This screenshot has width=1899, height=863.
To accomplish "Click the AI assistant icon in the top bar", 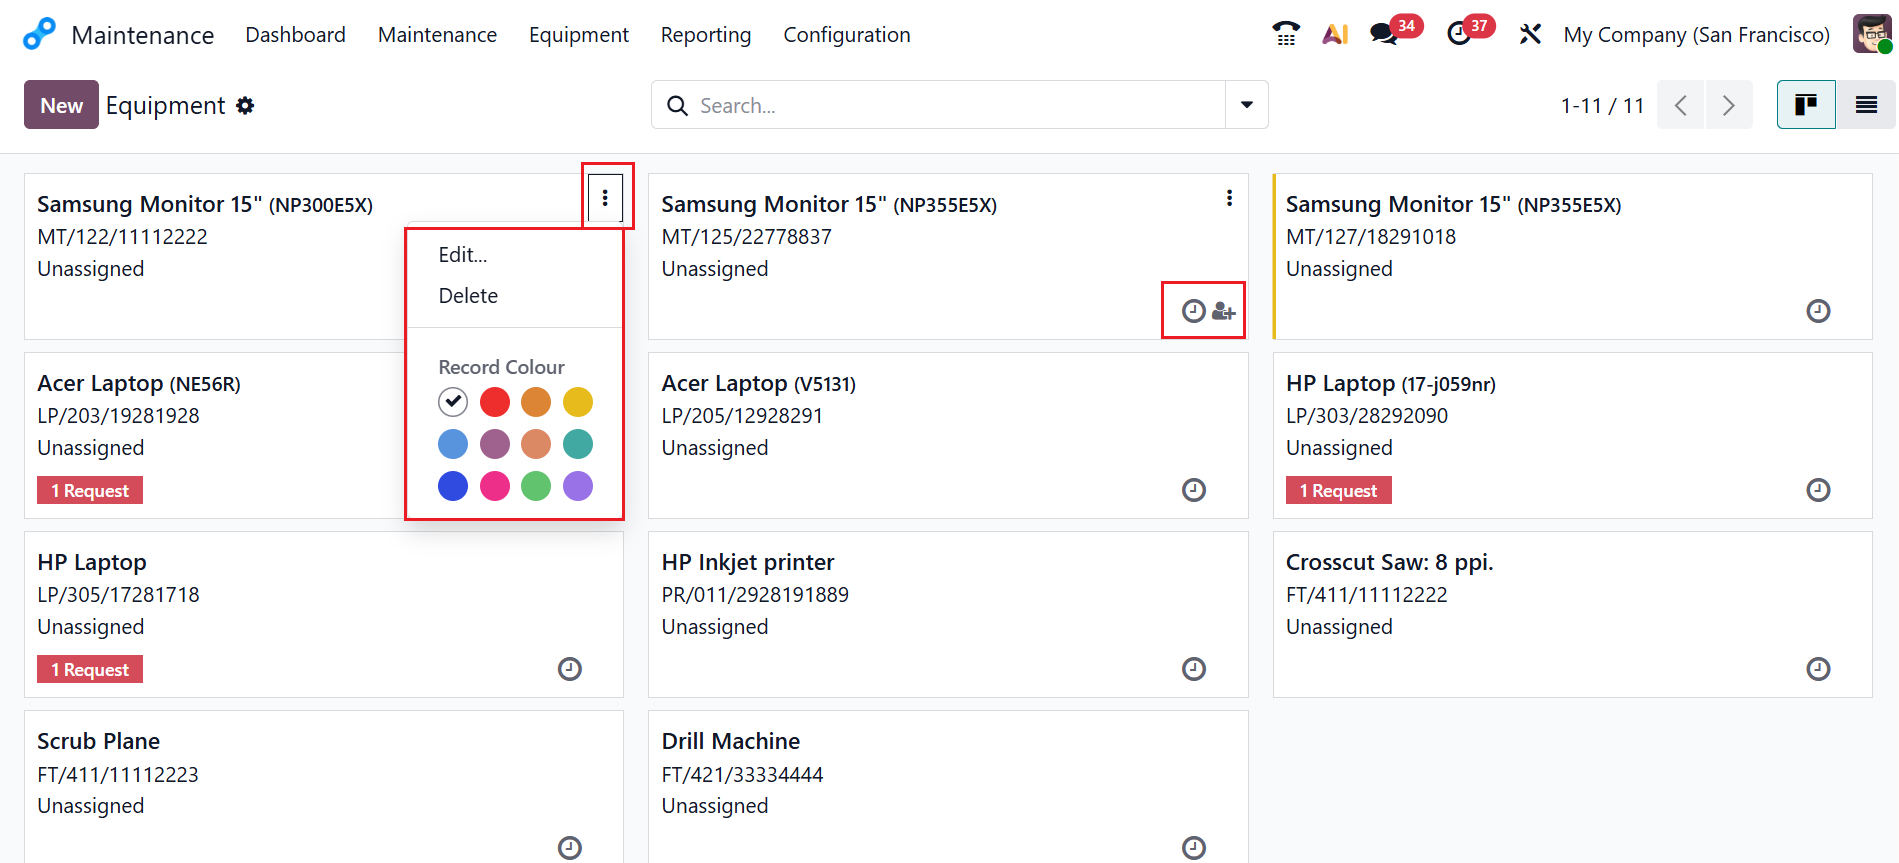I will (1335, 34).
